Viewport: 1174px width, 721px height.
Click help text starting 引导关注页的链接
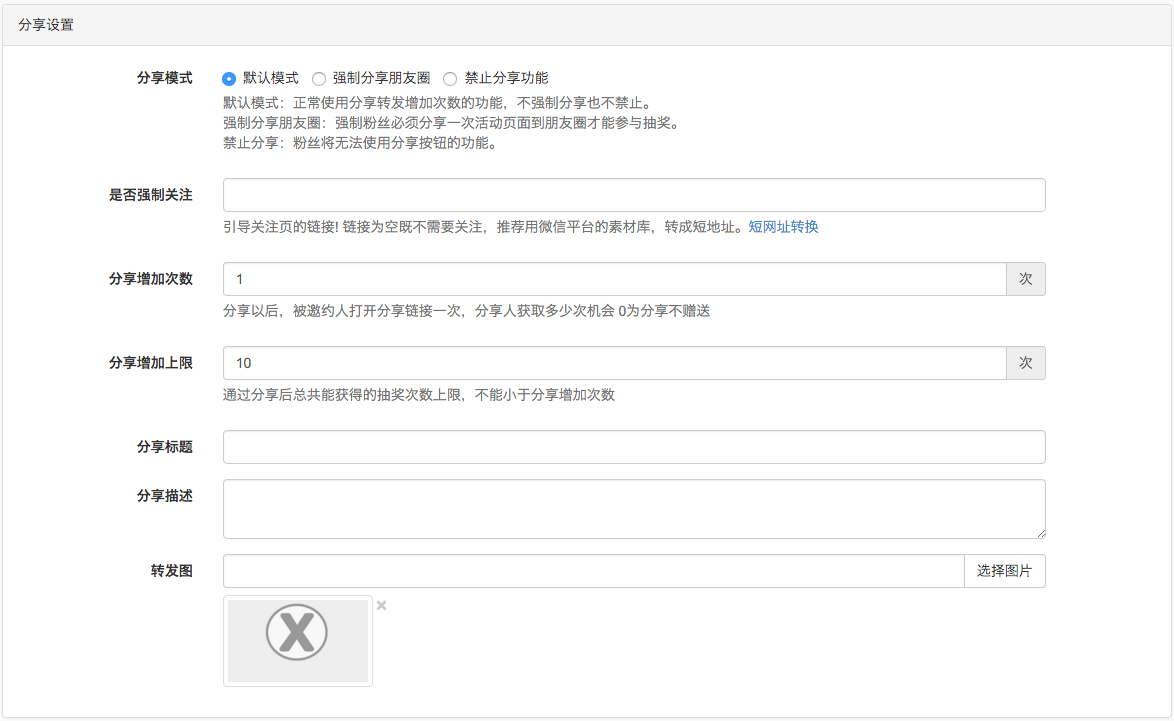click(485, 227)
